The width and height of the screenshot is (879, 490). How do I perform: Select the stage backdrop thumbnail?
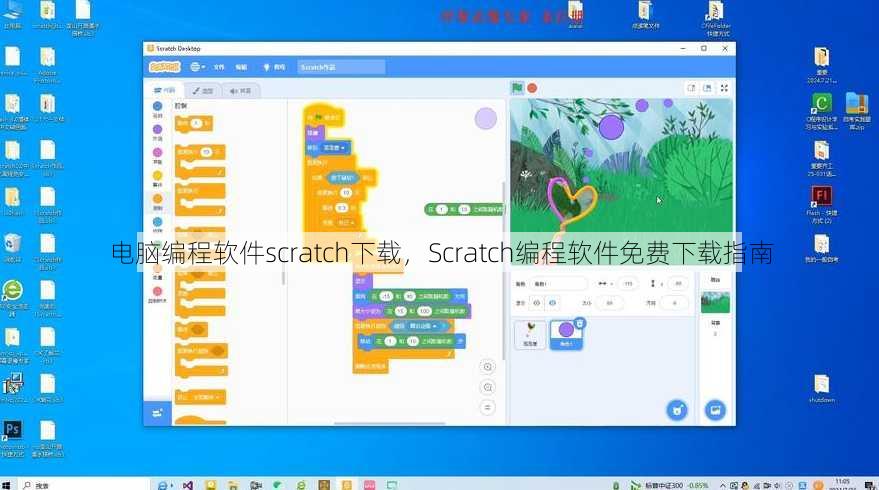(715, 302)
